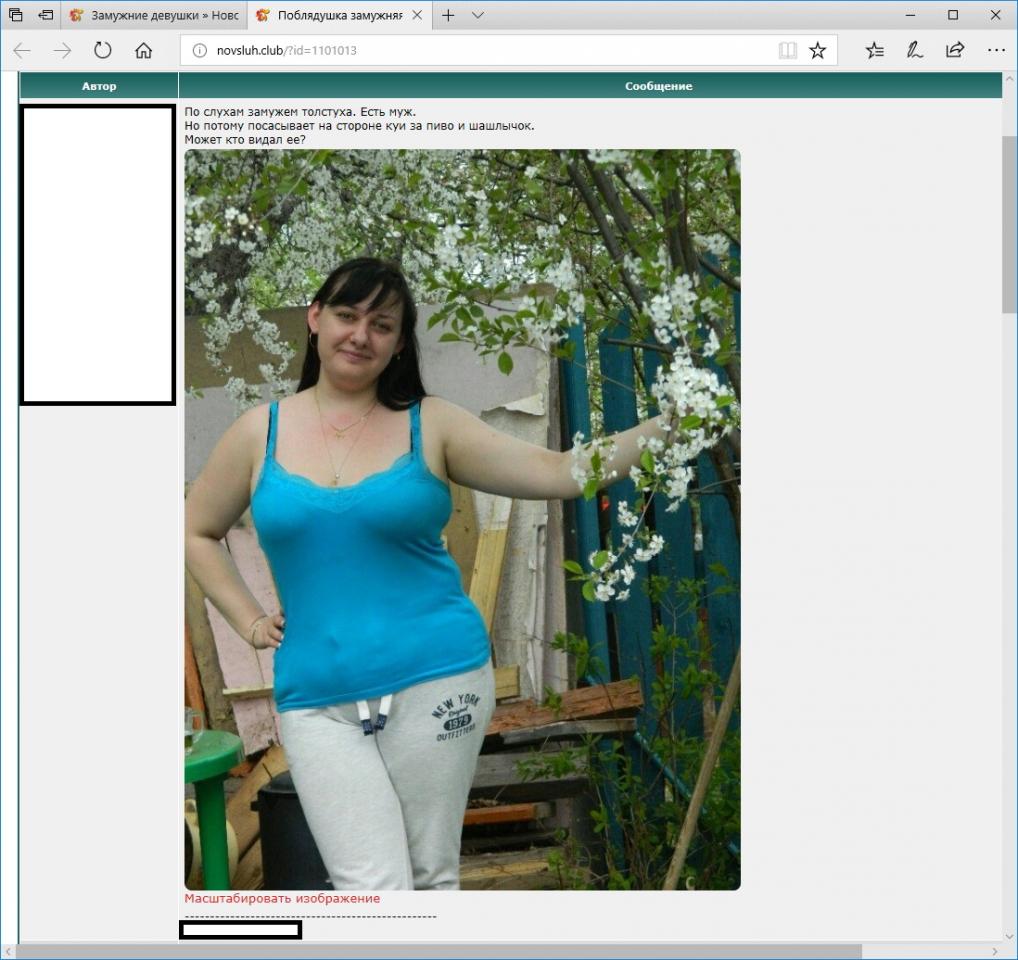Close the currently active browser tab
This screenshot has width=1018, height=960.
click(x=417, y=15)
